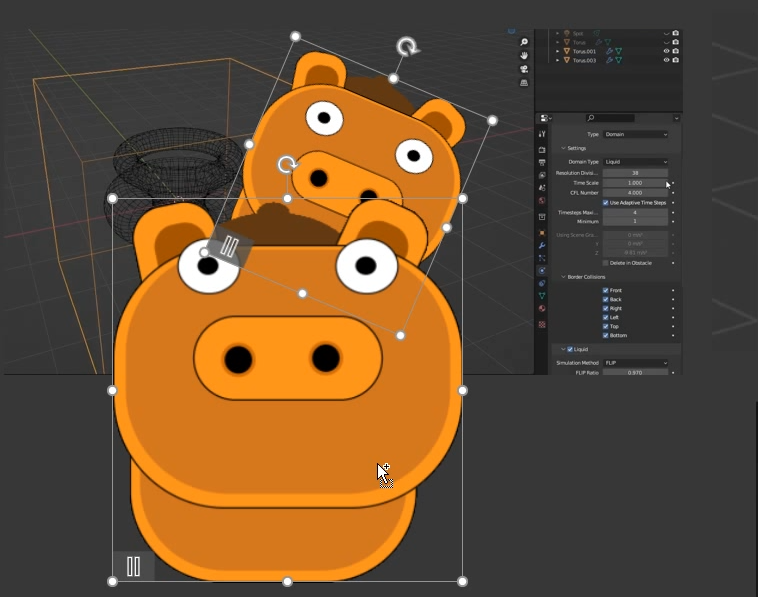Viewport: 758px width, 597px height.
Task: Open the Particles properties tab
Action: [542, 258]
